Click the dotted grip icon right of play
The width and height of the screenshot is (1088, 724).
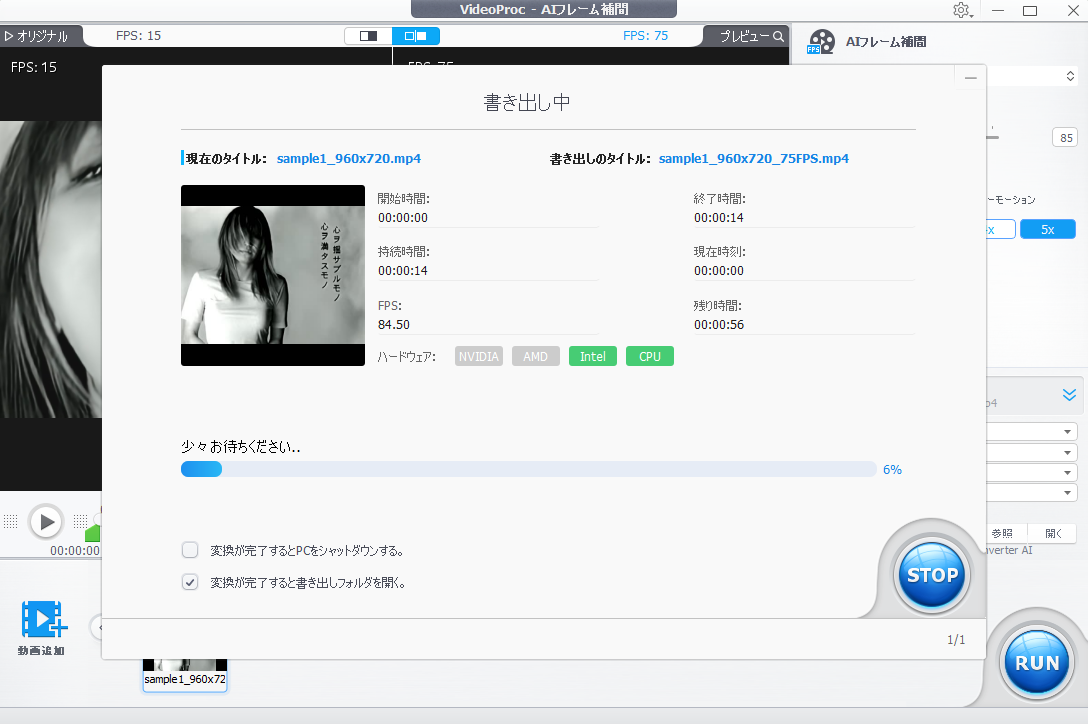pyautogui.click(x=80, y=521)
